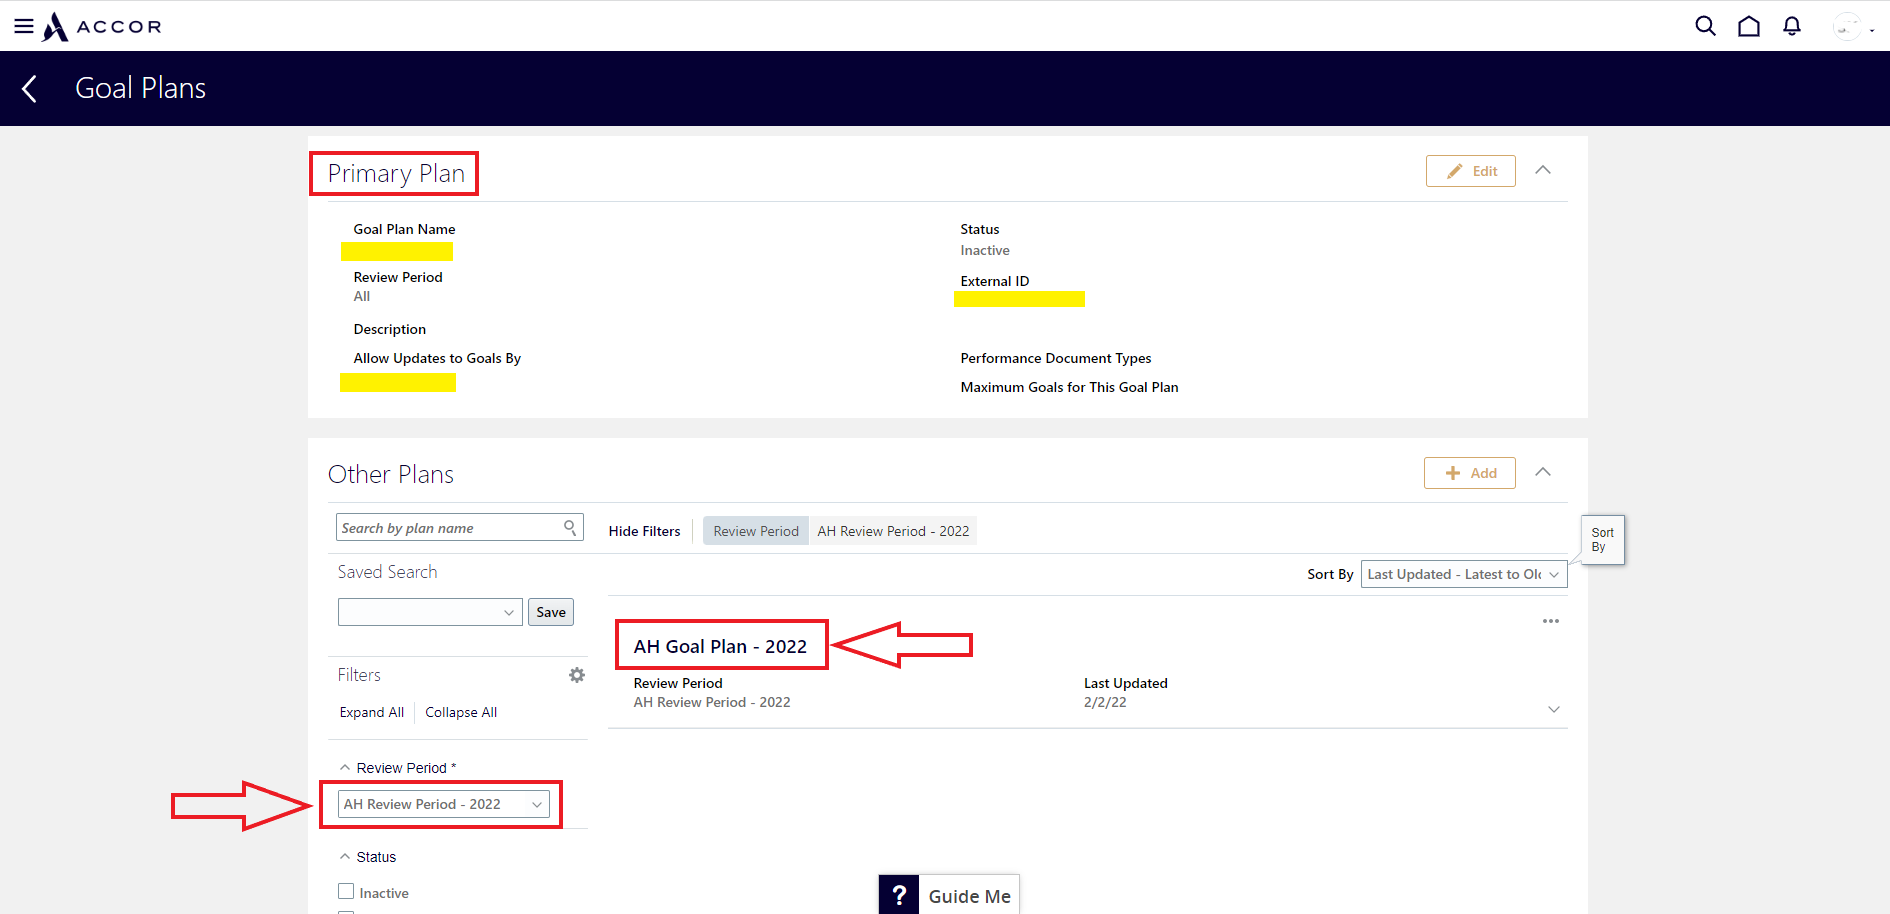The width and height of the screenshot is (1890, 914).
Task: Open the hamburger navigation menu
Action: (24, 26)
